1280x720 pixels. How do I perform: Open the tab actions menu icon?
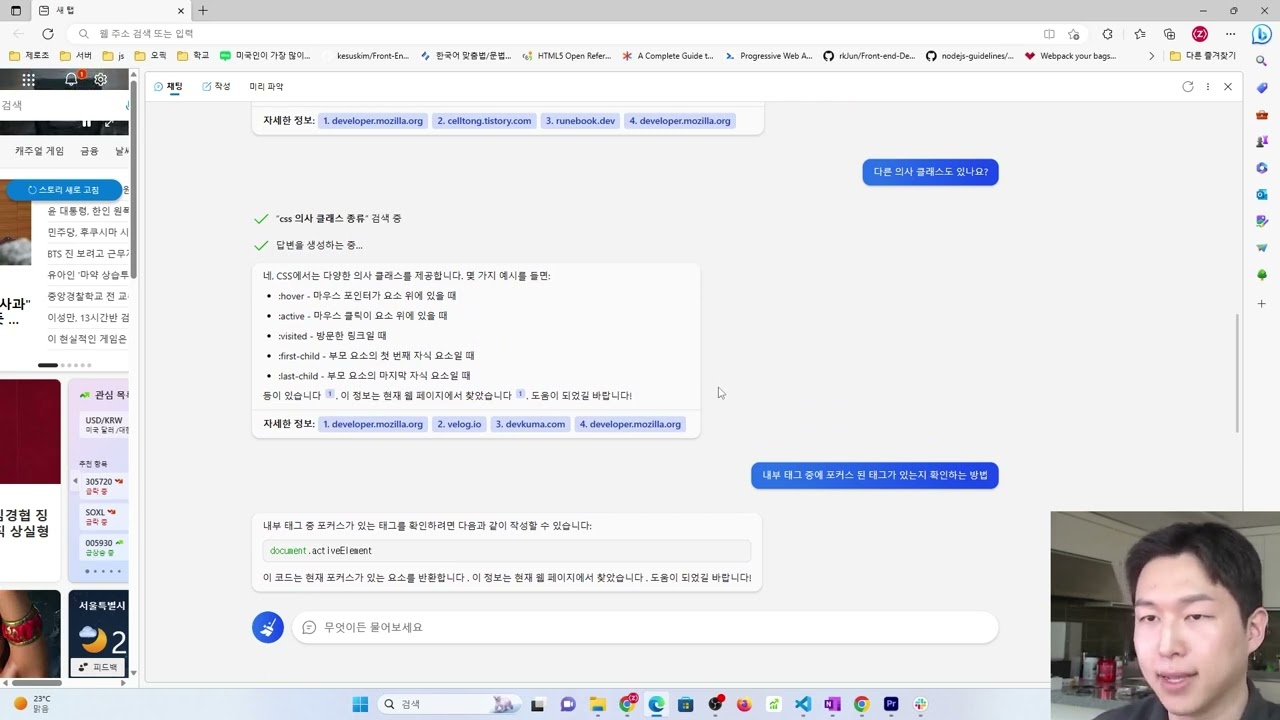point(15,10)
